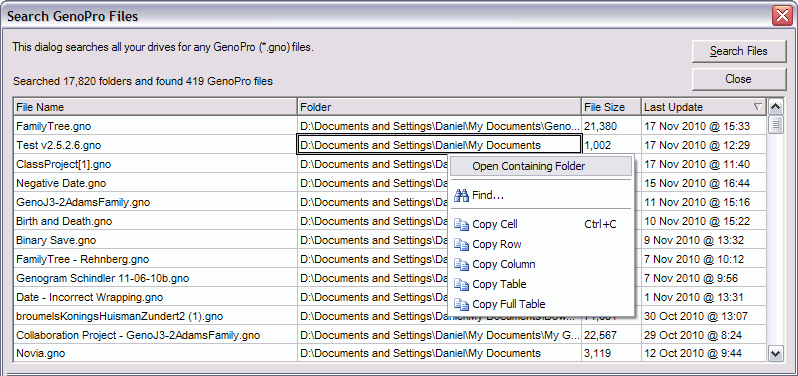Click the copy icon next to Copy Row
The height and width of the screenshot is (376, 798).
461,245
